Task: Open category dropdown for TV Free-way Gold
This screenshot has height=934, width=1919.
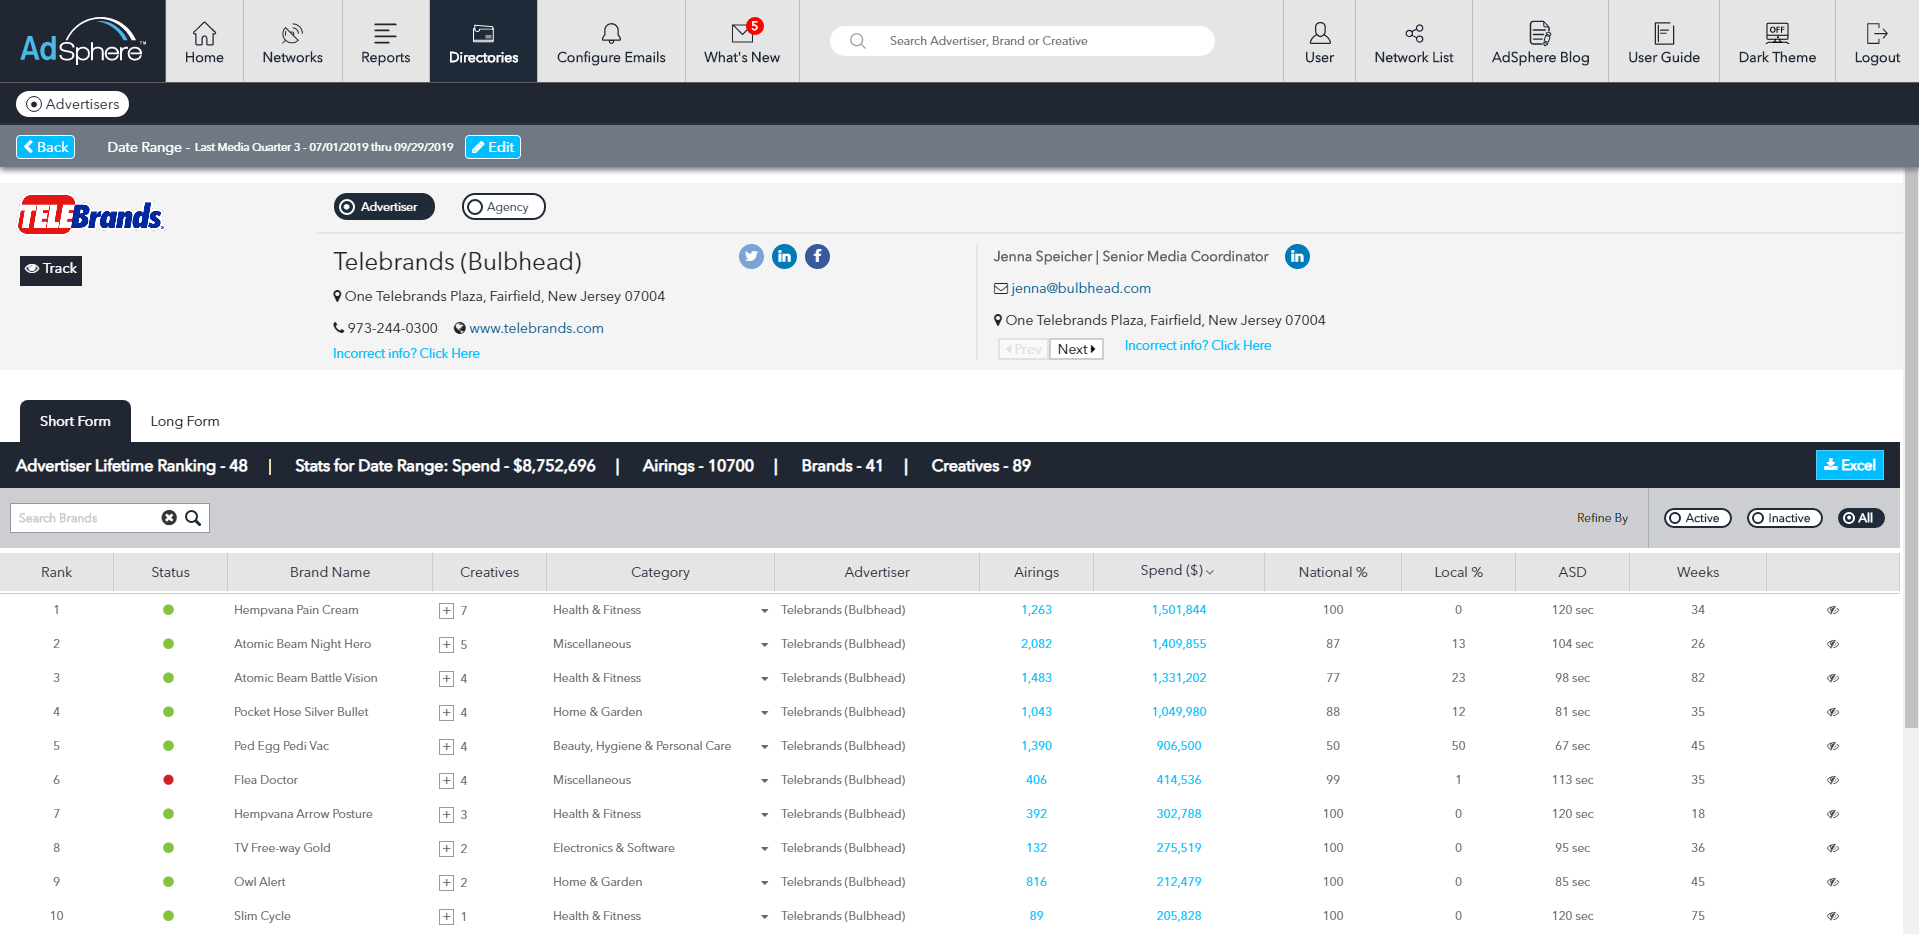Action: (x=764, y=849)
